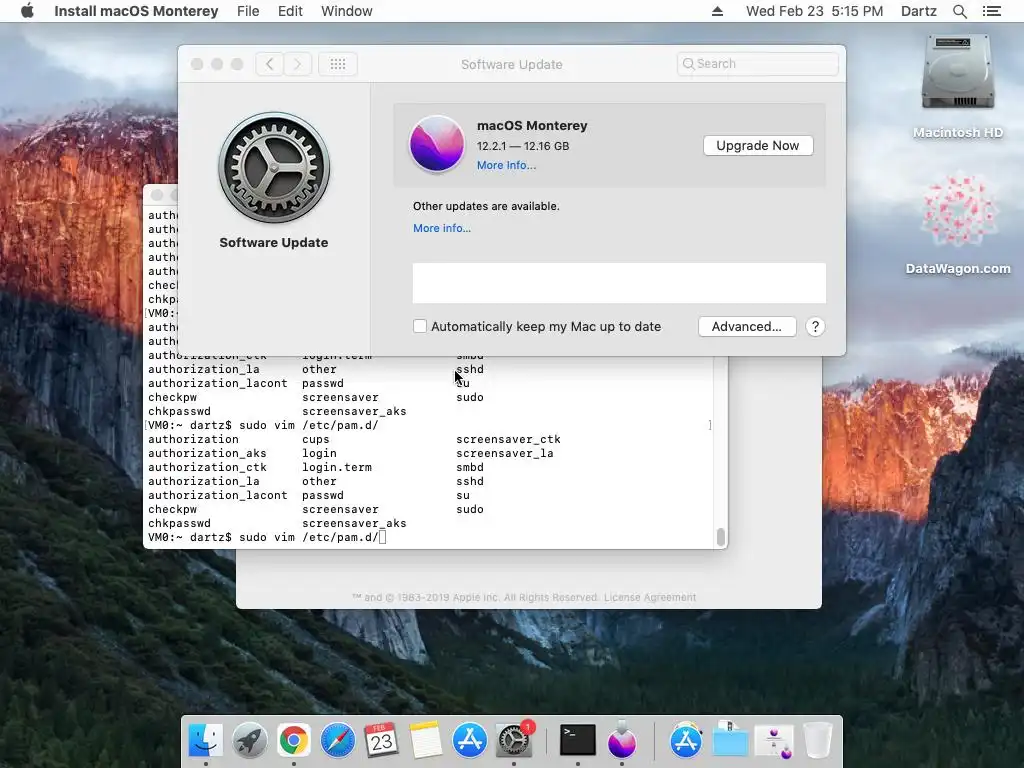1024x768 pixels.
Task: Go back in System Preferences
Action: (269, 64)
